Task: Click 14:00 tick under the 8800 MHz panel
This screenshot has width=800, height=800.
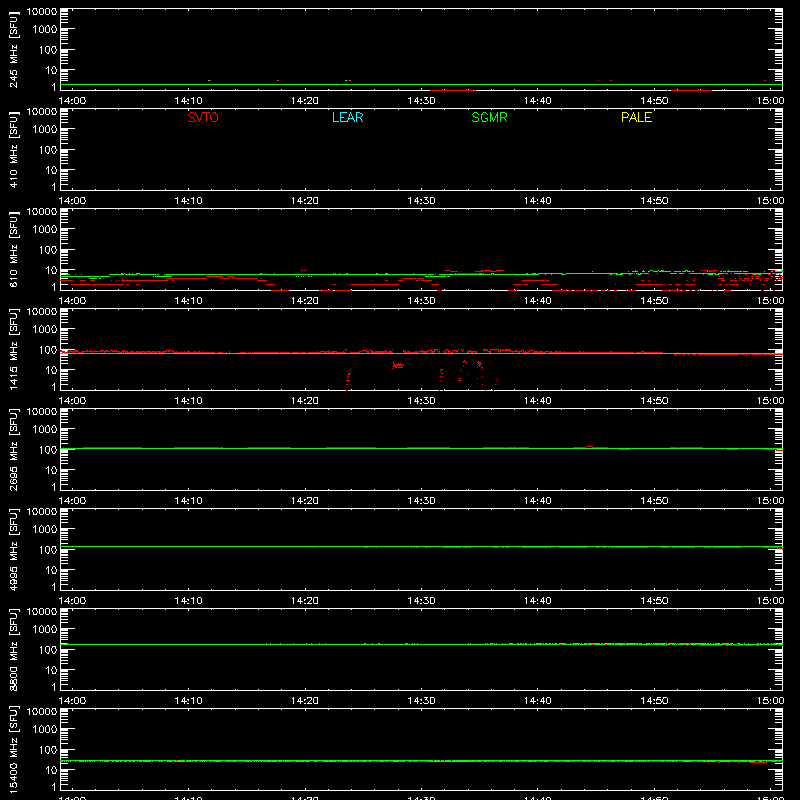Action: pos(72,701)
